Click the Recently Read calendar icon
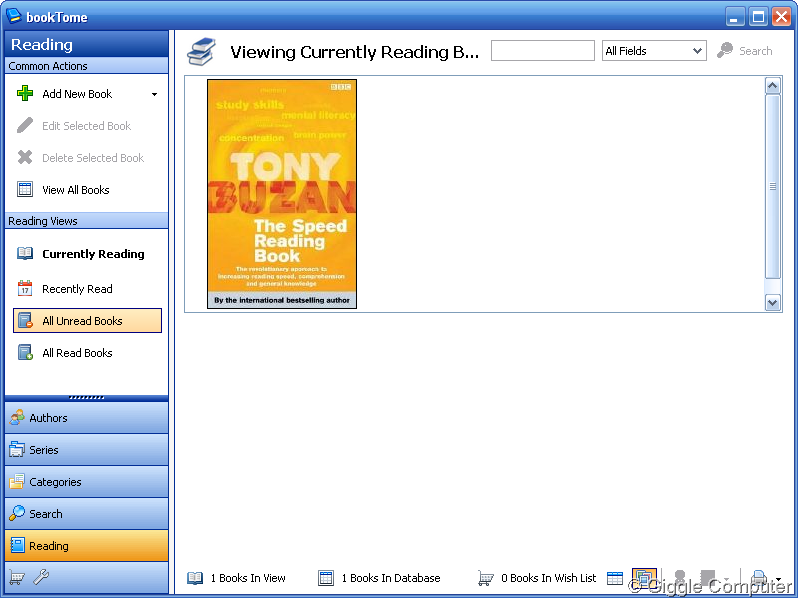Viewport: 798px width, 598px height. (25, 288)
